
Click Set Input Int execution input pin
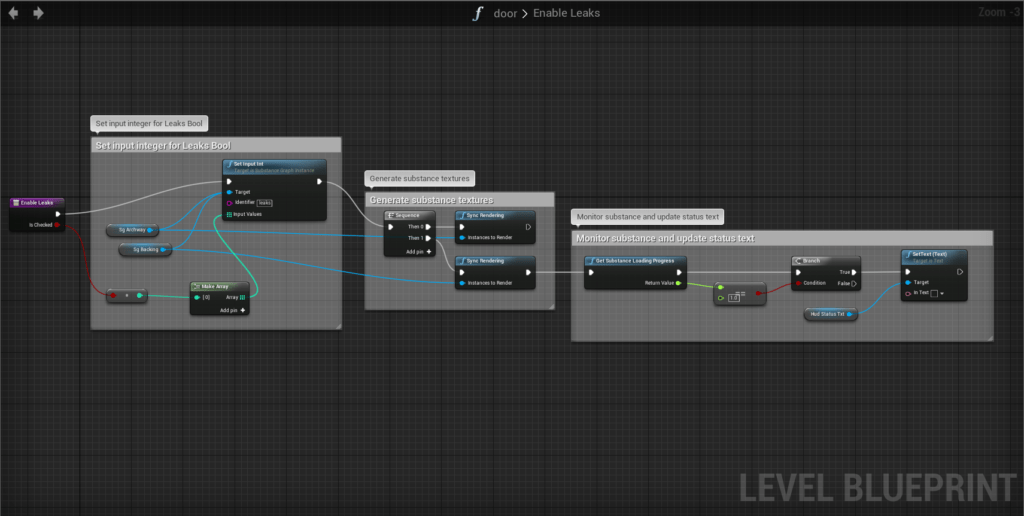pos(229,182)
